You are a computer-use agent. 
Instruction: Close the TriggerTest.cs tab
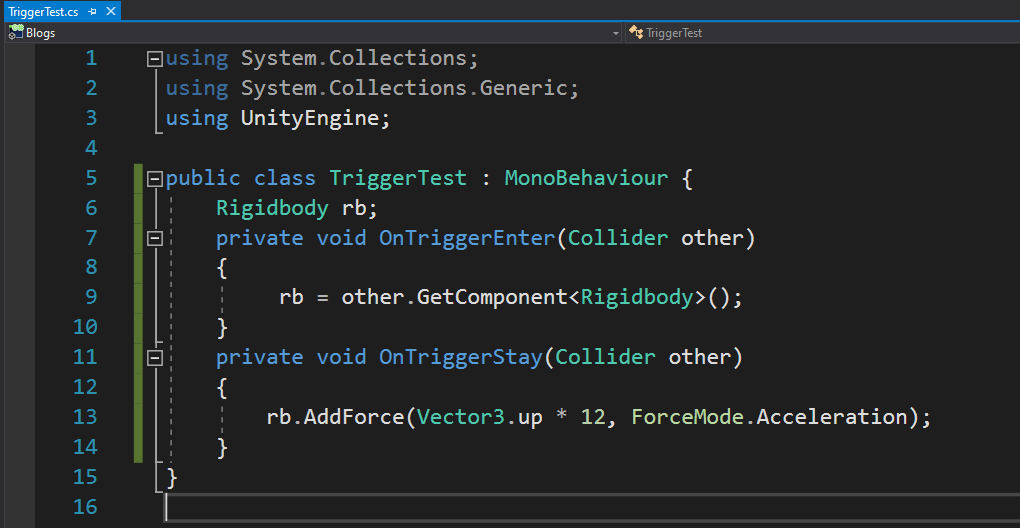111,12
